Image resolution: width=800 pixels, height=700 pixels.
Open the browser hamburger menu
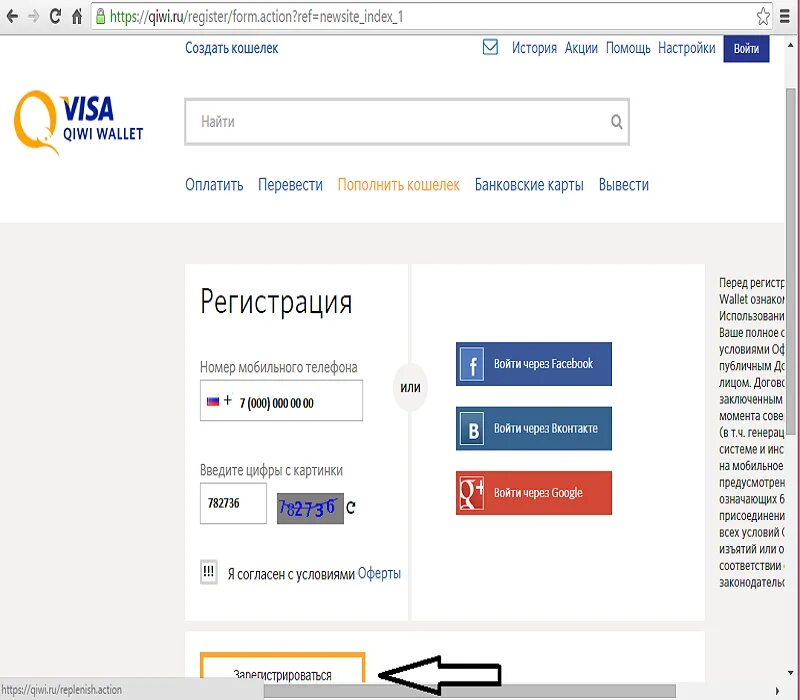[785, 16]
